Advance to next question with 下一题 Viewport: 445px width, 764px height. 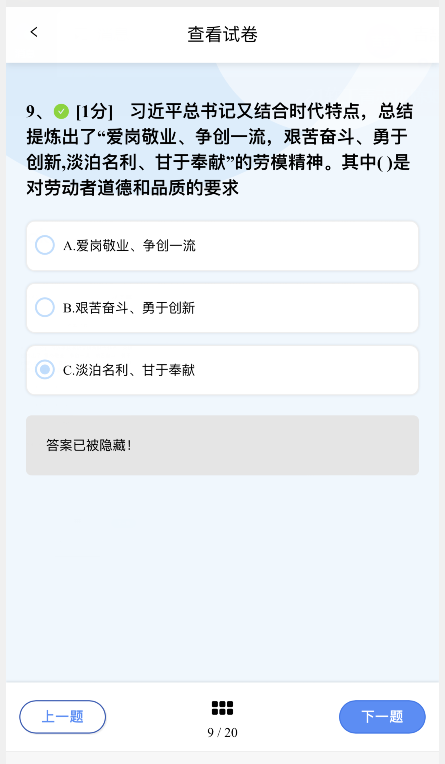point(382,717)
